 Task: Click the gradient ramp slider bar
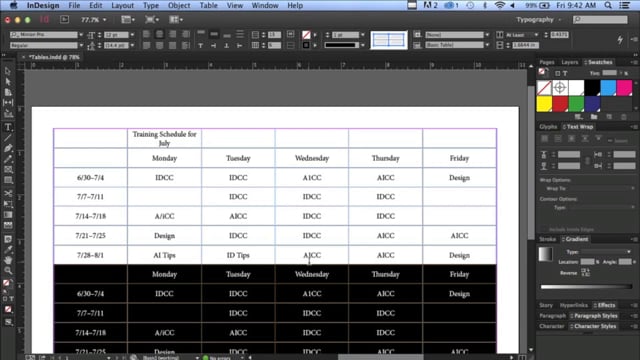pos(586,287)
